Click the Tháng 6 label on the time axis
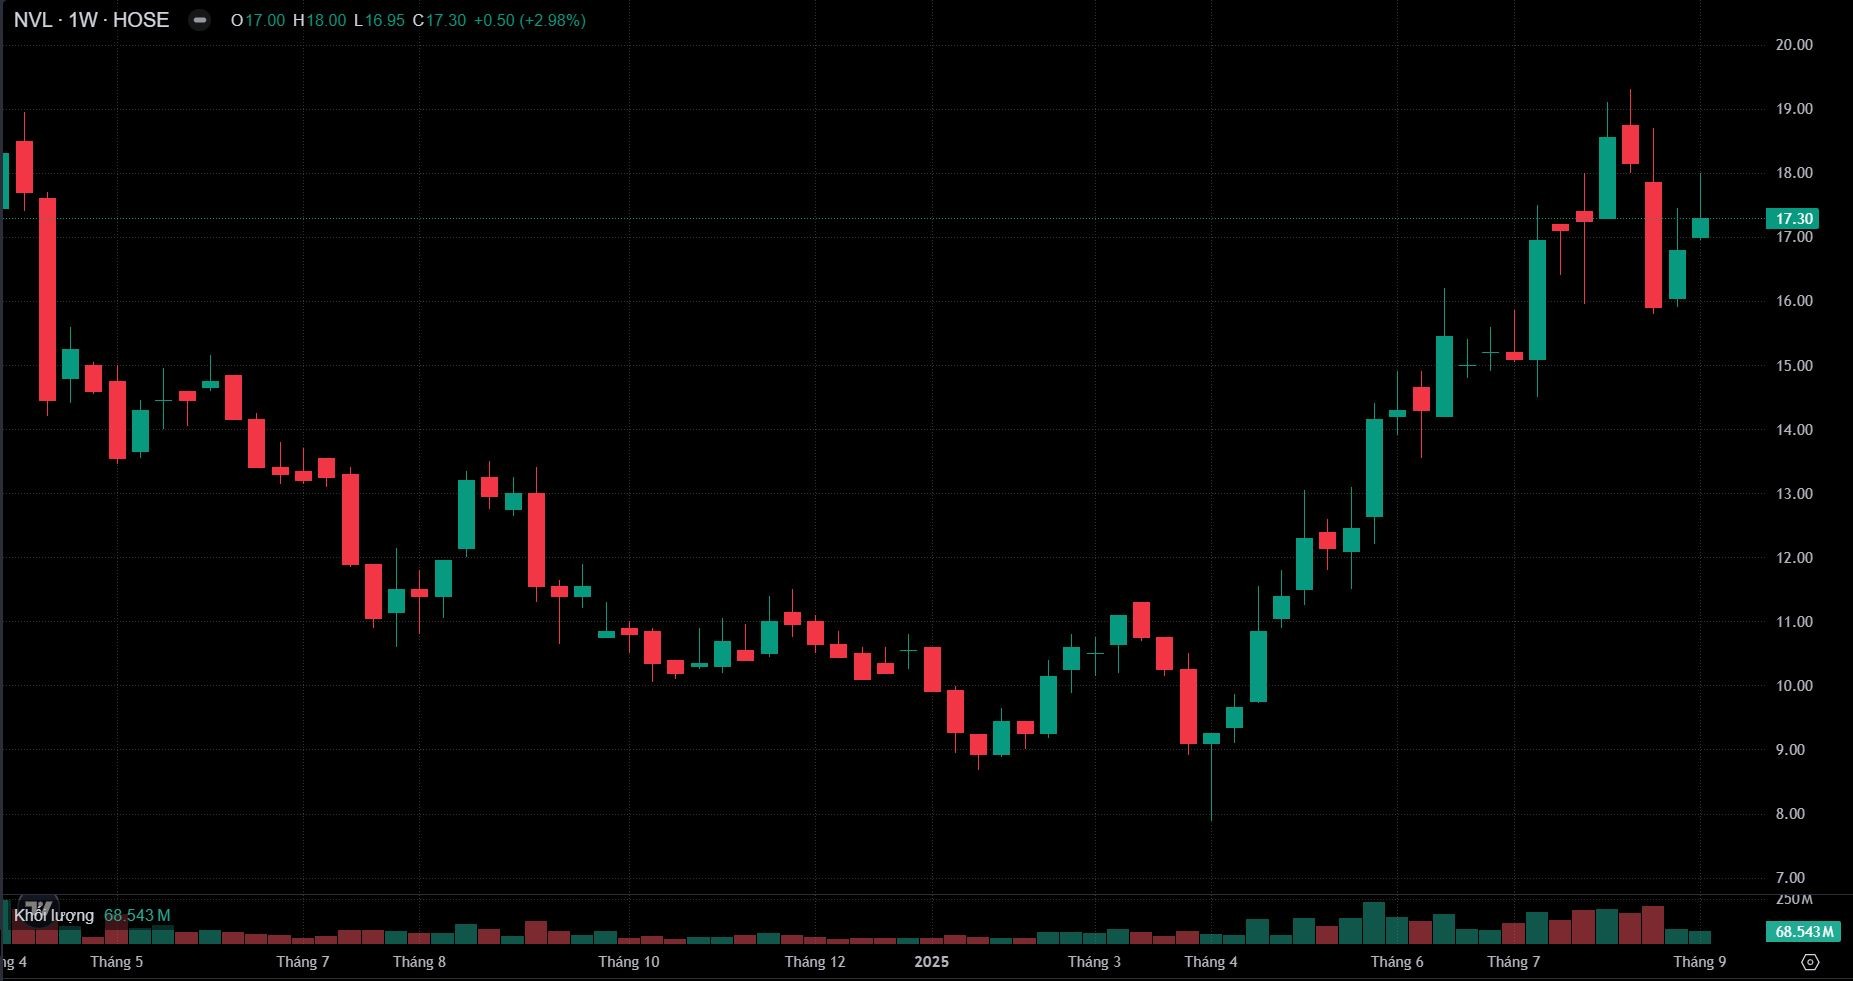Screen dimensions: 1853x981 tap(1396, 962)
